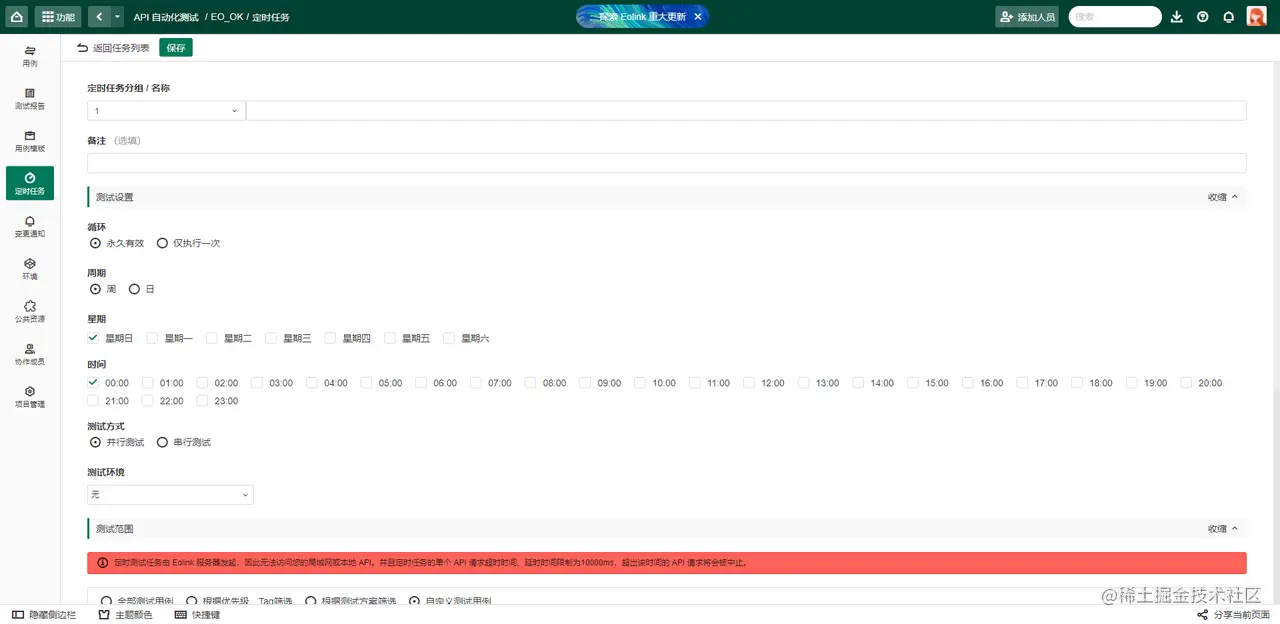Check the 23:00 time checkbox
1280x624 pixels.
(202, 400)
